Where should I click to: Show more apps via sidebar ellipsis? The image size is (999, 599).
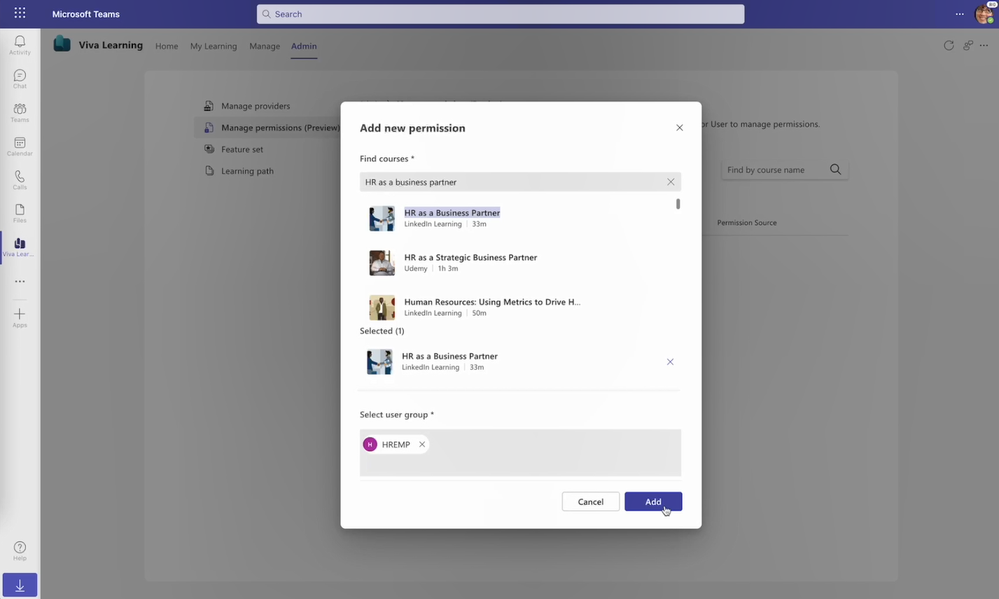[20, 281]
